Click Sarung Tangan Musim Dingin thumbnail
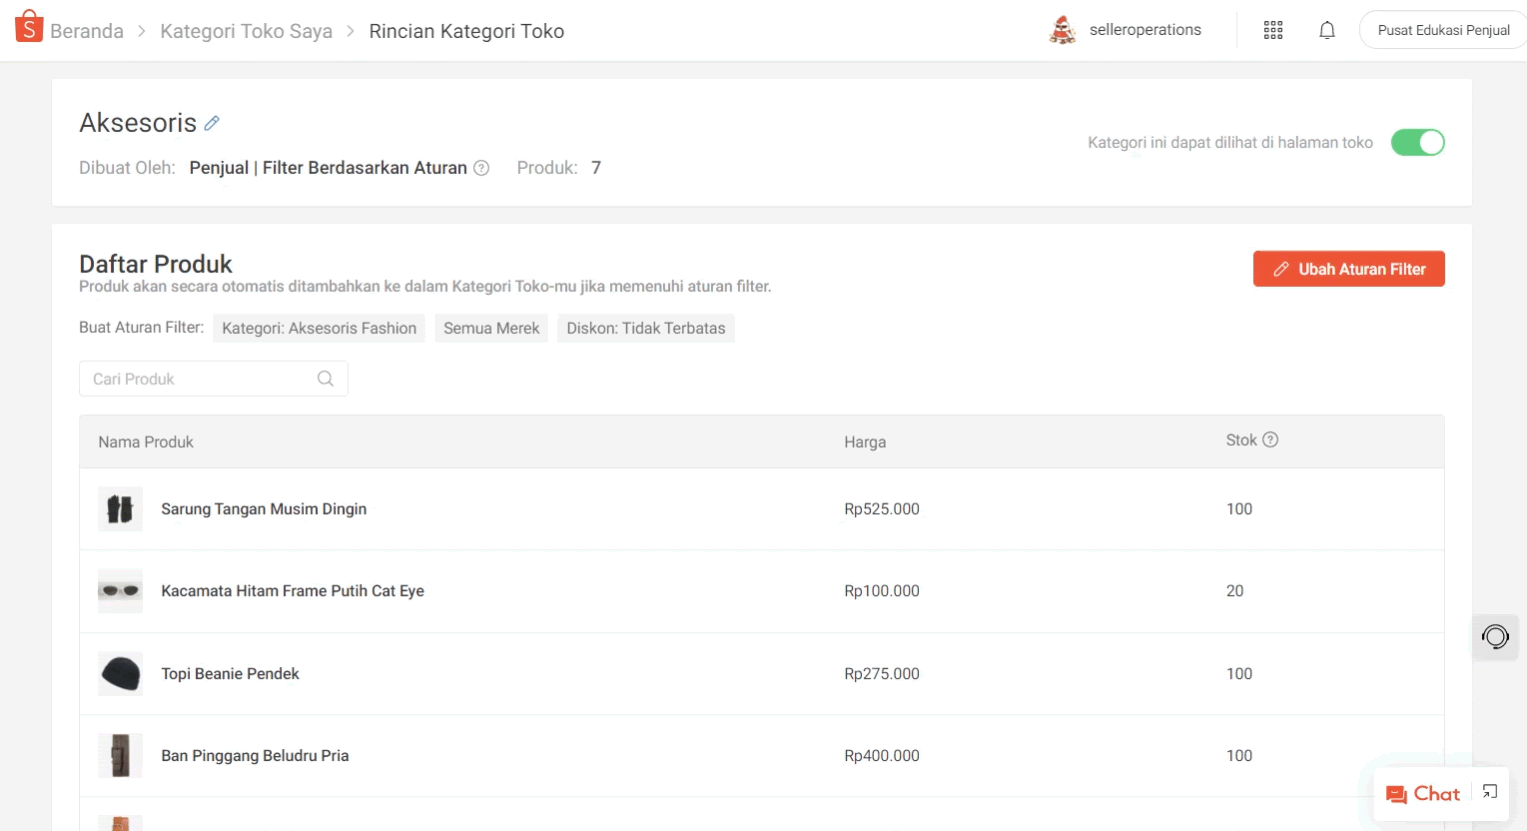Image resolution: width=1527 pixels, height=831 pixels. point(120,509)
